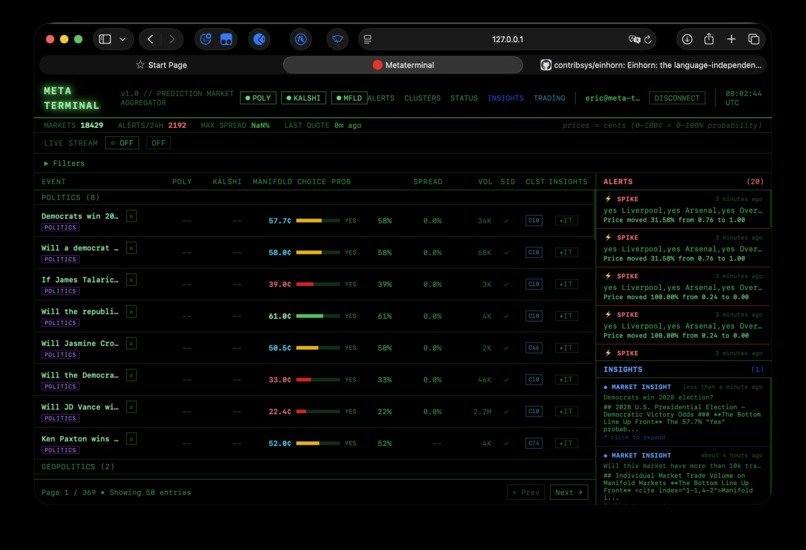Star the Will the Democra.. market
Image resolution: width=806 pixels, height=550 pixels.
pos(132,376)
